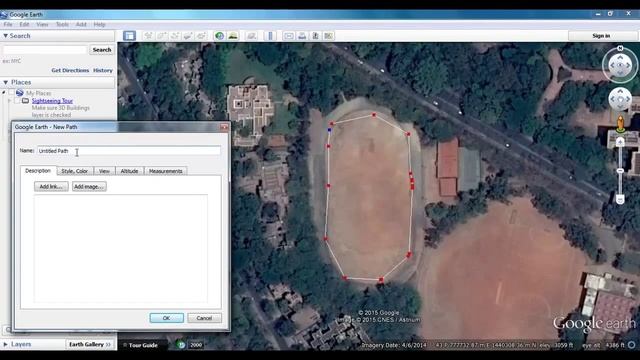640x360 pixels.
Task: Open the Earth Gallery button
Action: [90, 344]
